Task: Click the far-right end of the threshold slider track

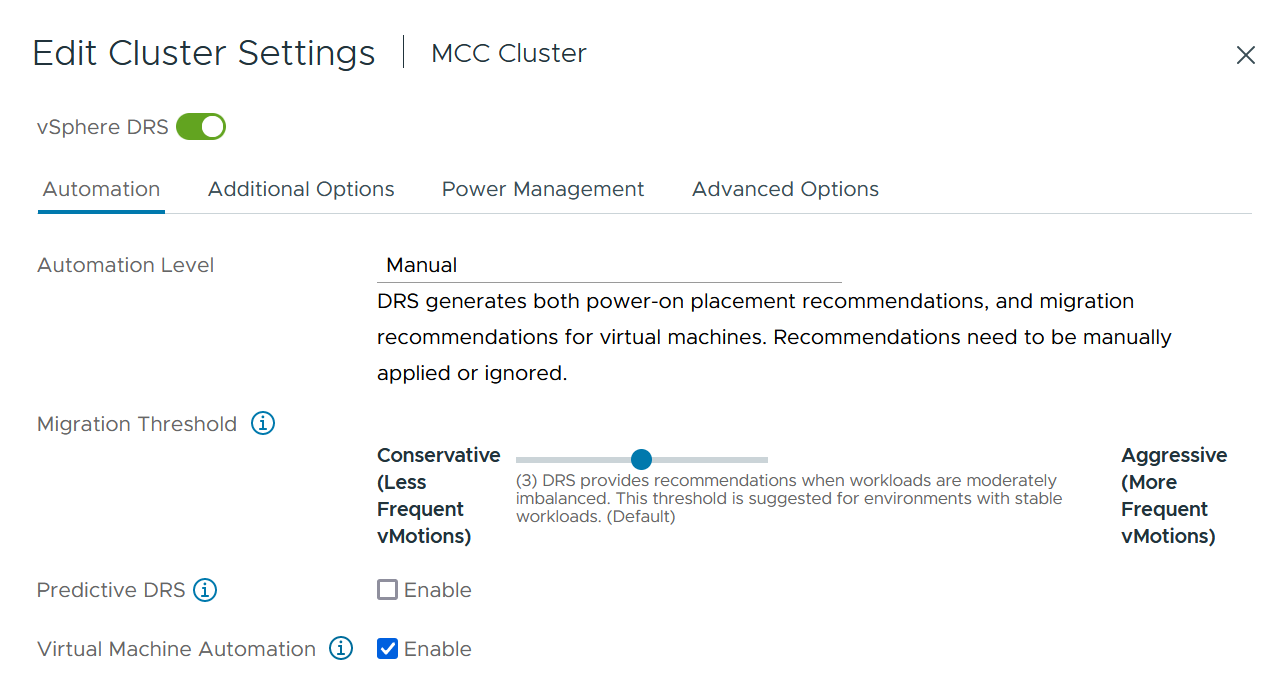Action: click(x=765, y=459)
